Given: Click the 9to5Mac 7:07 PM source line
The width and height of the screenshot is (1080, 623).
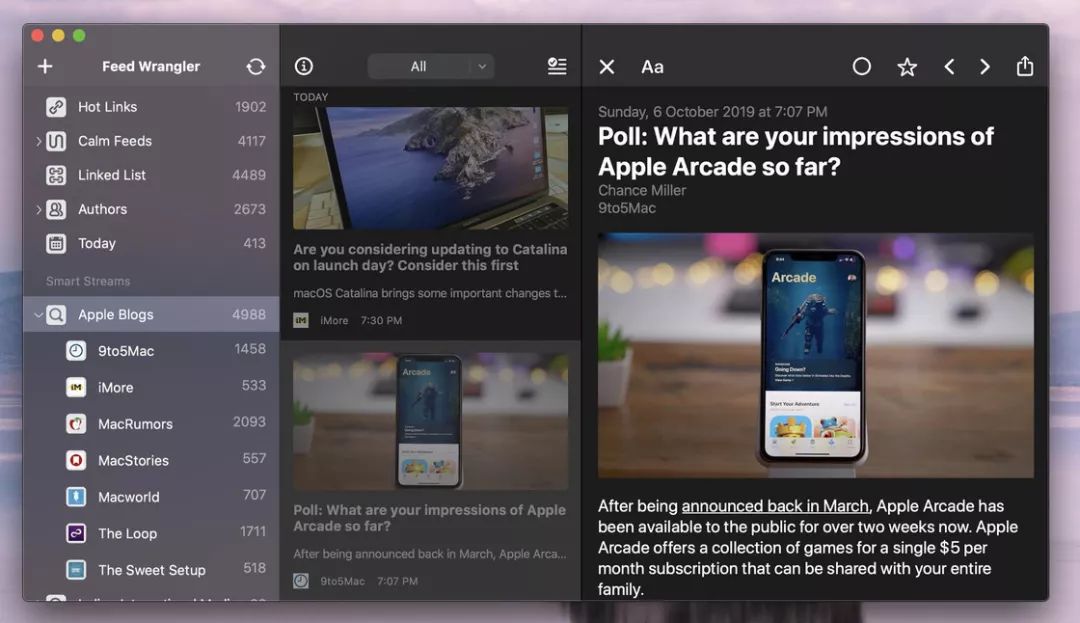Looking at the screenshot, I should pyautogui.click(x=355, y=581).
